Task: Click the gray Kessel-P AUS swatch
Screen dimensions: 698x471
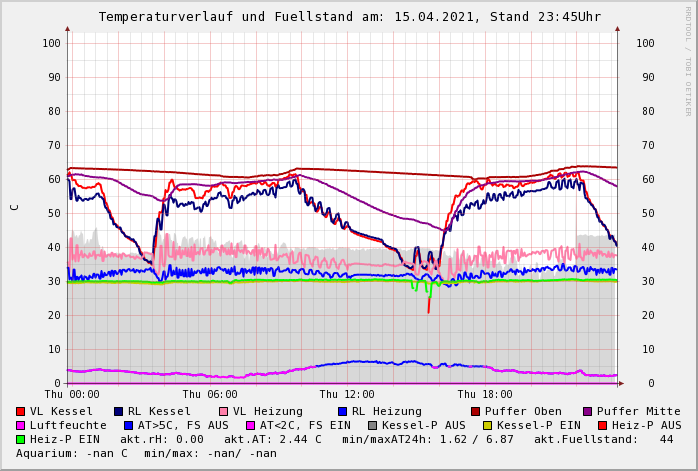Action: 373,425
